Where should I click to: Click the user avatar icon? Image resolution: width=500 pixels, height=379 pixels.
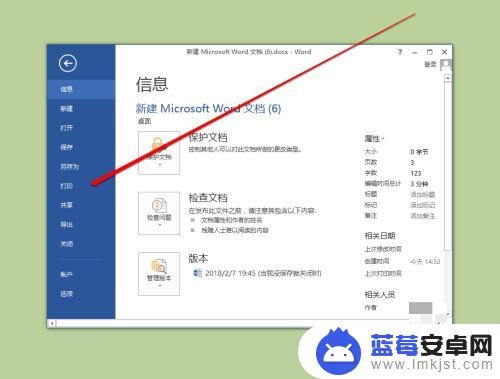[446, 65]
